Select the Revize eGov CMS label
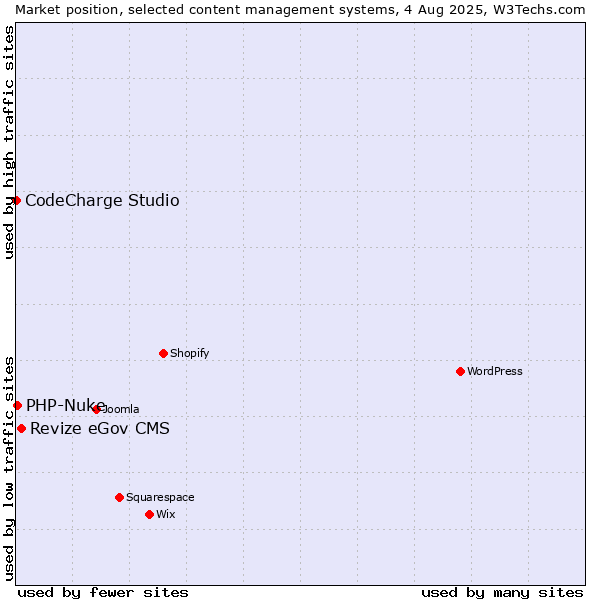The width and height of the screenshot is (600, 600). (x=100, y=428)
